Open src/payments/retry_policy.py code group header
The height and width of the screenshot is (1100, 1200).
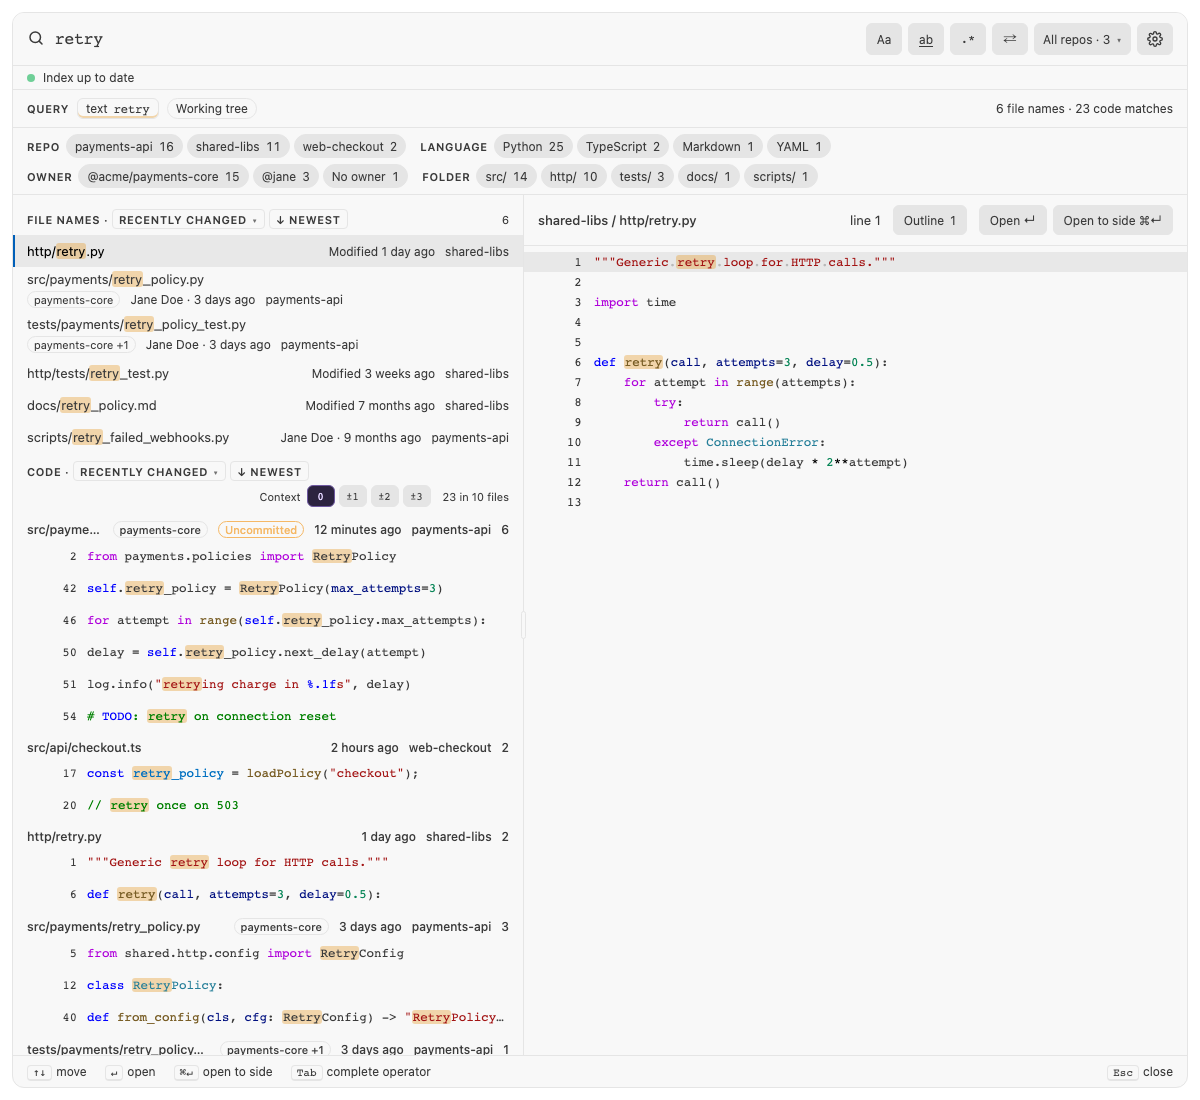(268, 927)
